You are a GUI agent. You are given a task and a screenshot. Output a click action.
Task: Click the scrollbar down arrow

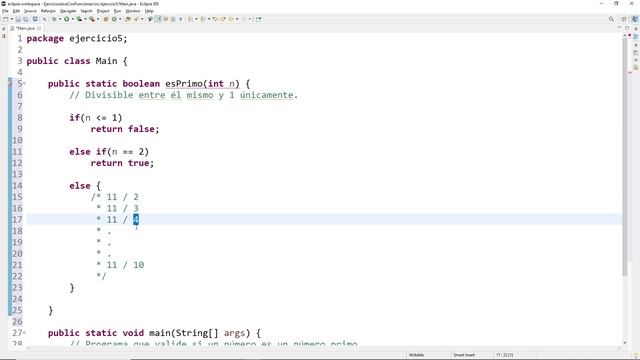[x=624, y=343]
